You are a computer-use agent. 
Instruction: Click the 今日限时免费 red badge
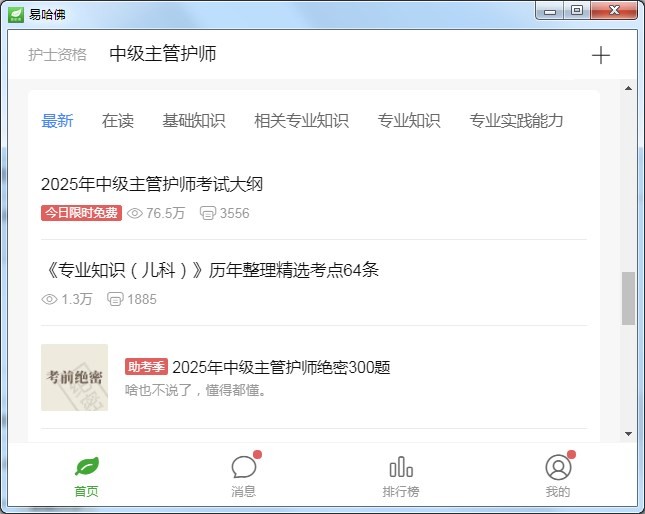pyautogui.click(x=81, y=213)
